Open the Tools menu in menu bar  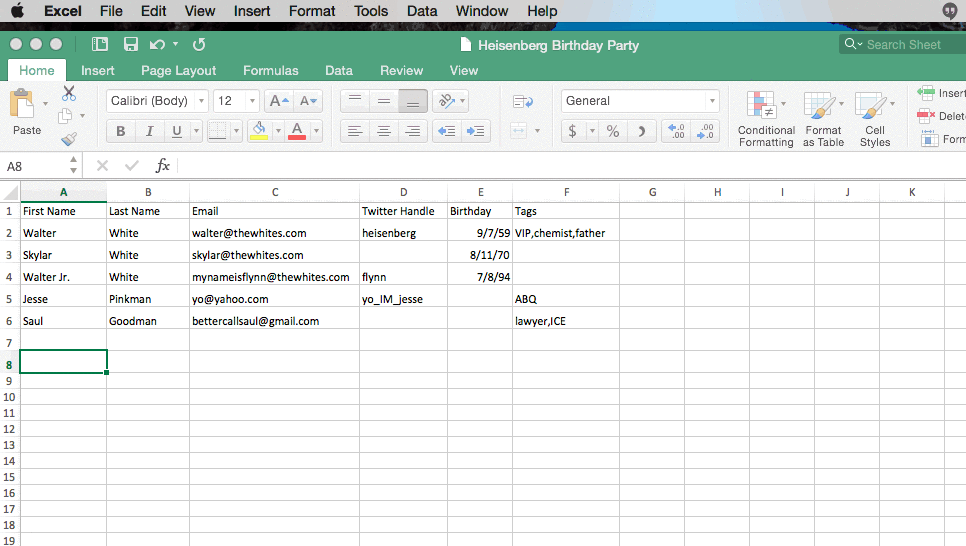(x=371, y=11)
